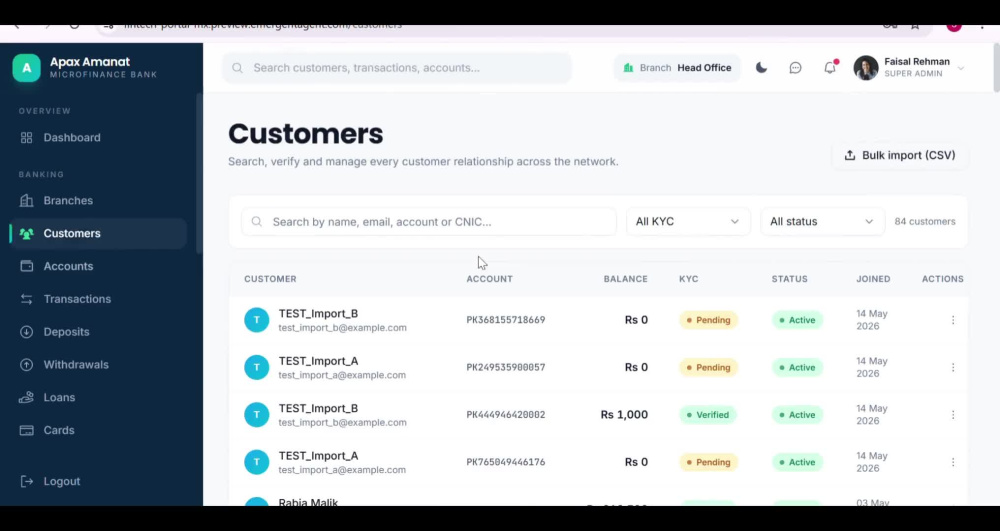The image size is (1000, 531).
Task: Click the KYC column header
Action: [689, 279]
